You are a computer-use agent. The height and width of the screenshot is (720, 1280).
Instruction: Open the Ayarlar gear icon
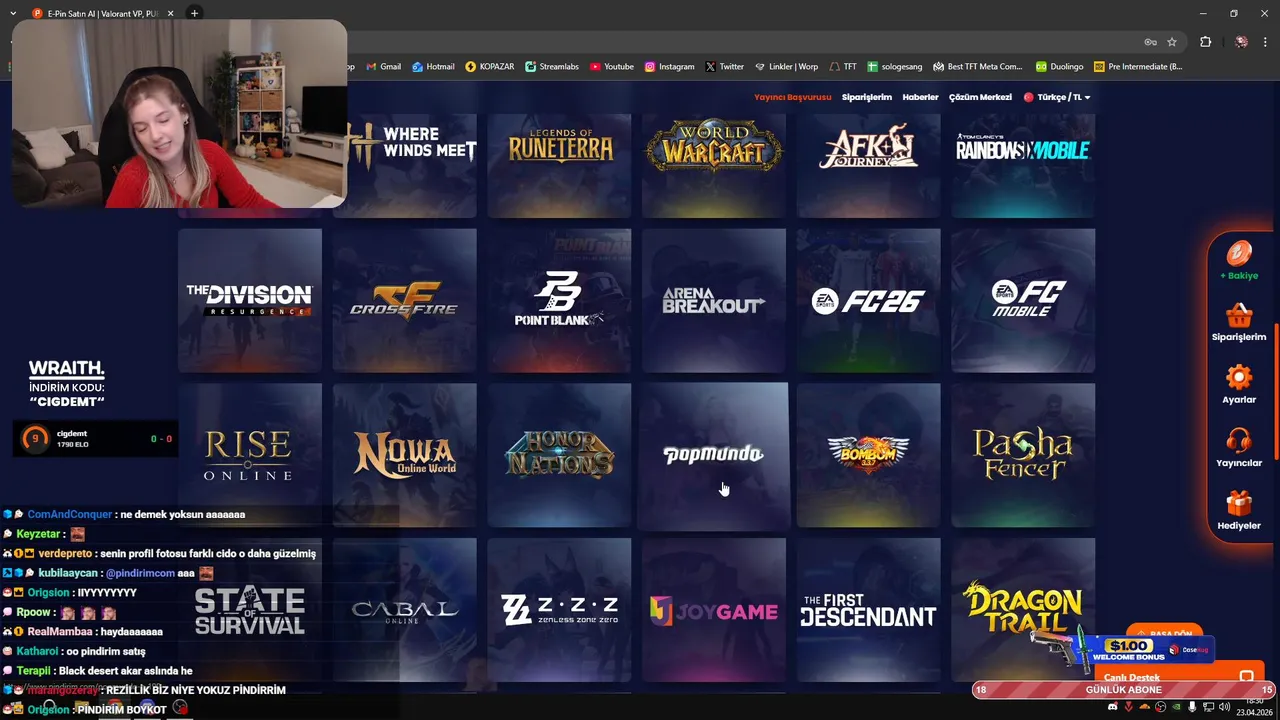(x=1239, y=378)
